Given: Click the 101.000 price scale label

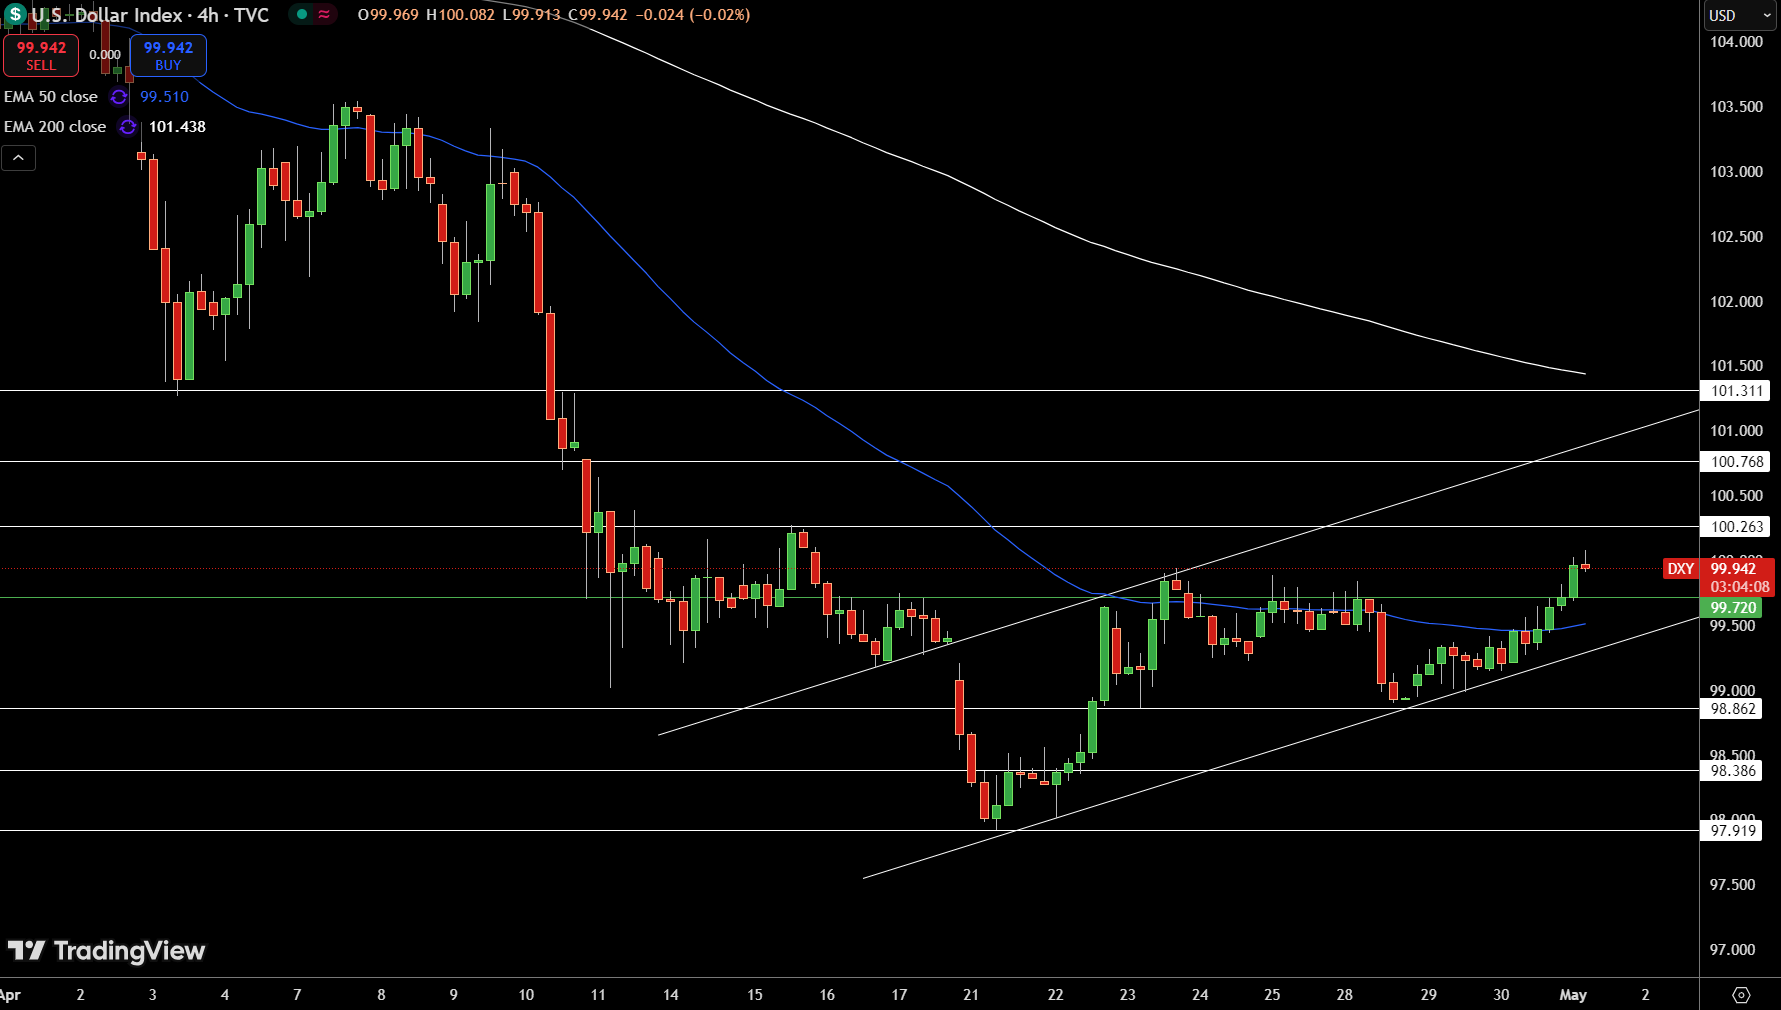Looking at the screenshot, I should 1736,431.
